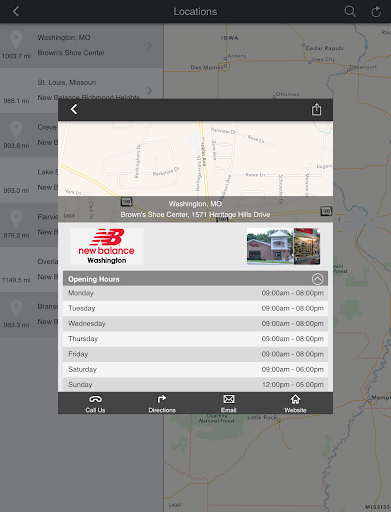Screen dimensions: 391x512
Task: Open Washington, MO entry chevron
Action: pos(150,46)
